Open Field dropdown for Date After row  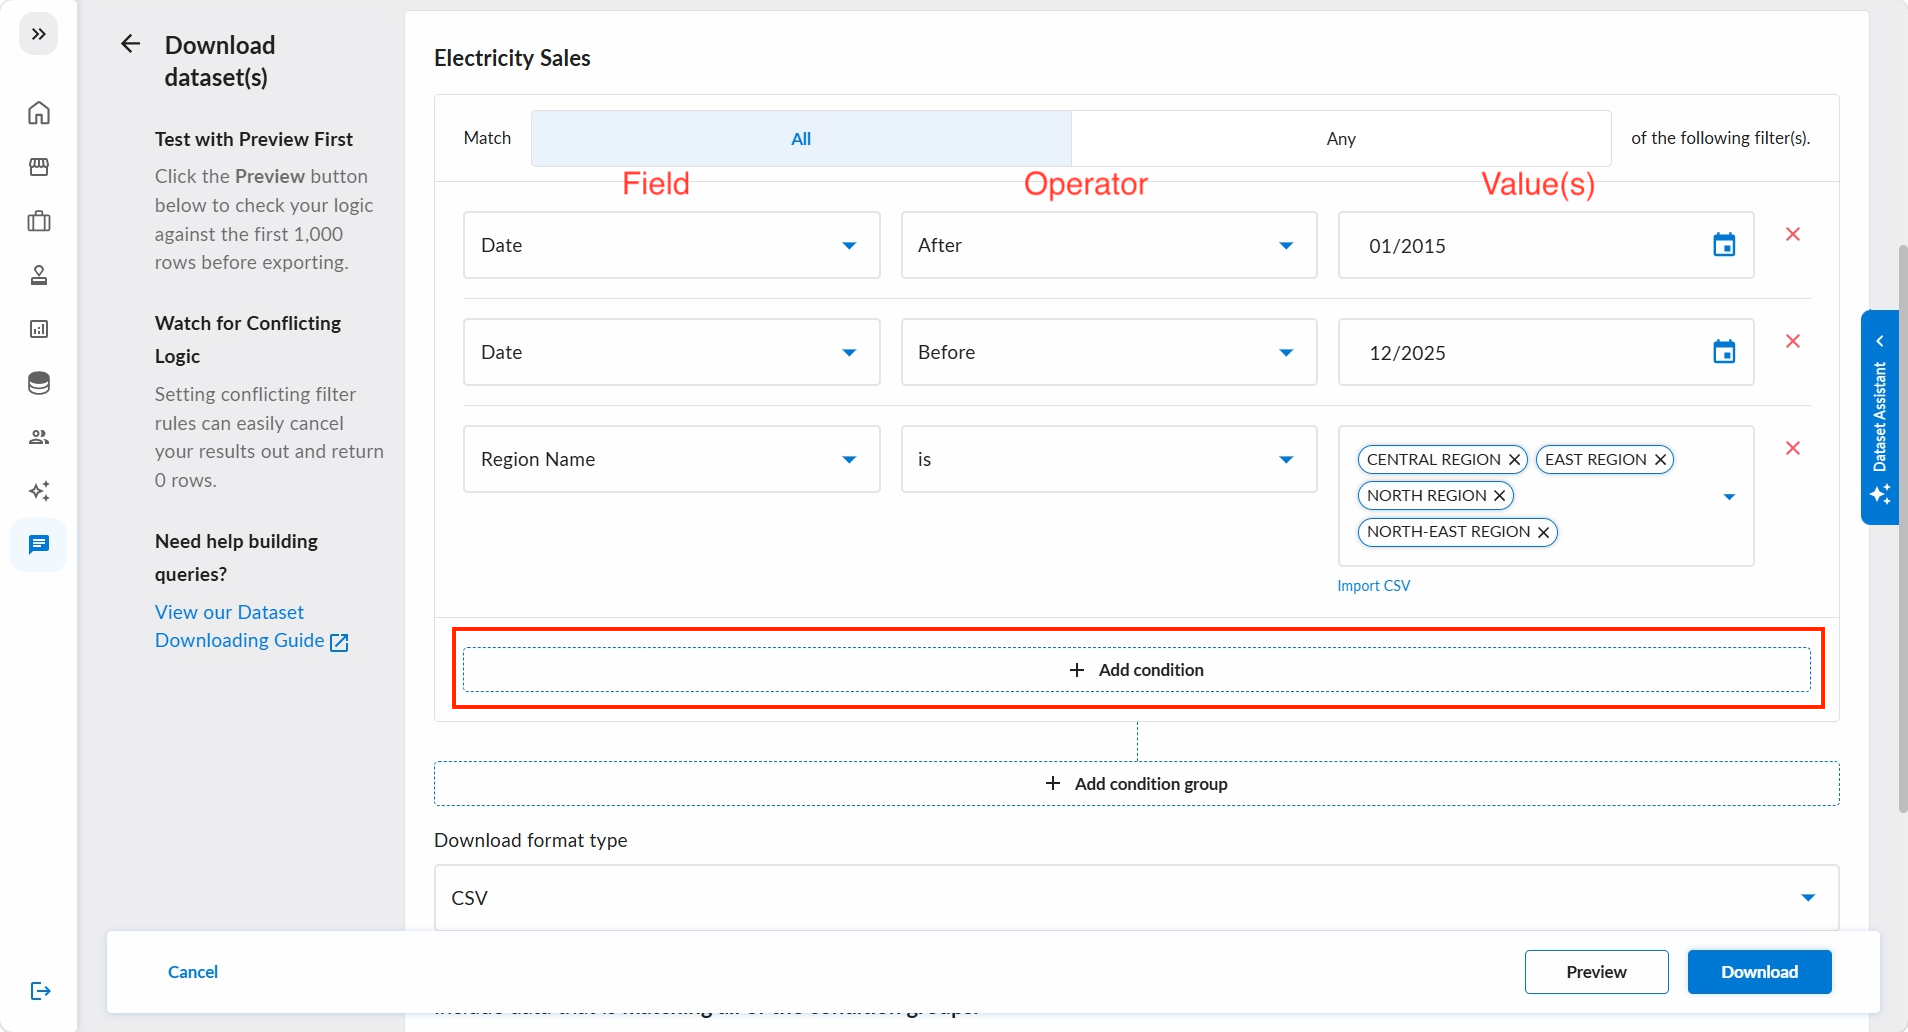point(671,245)
